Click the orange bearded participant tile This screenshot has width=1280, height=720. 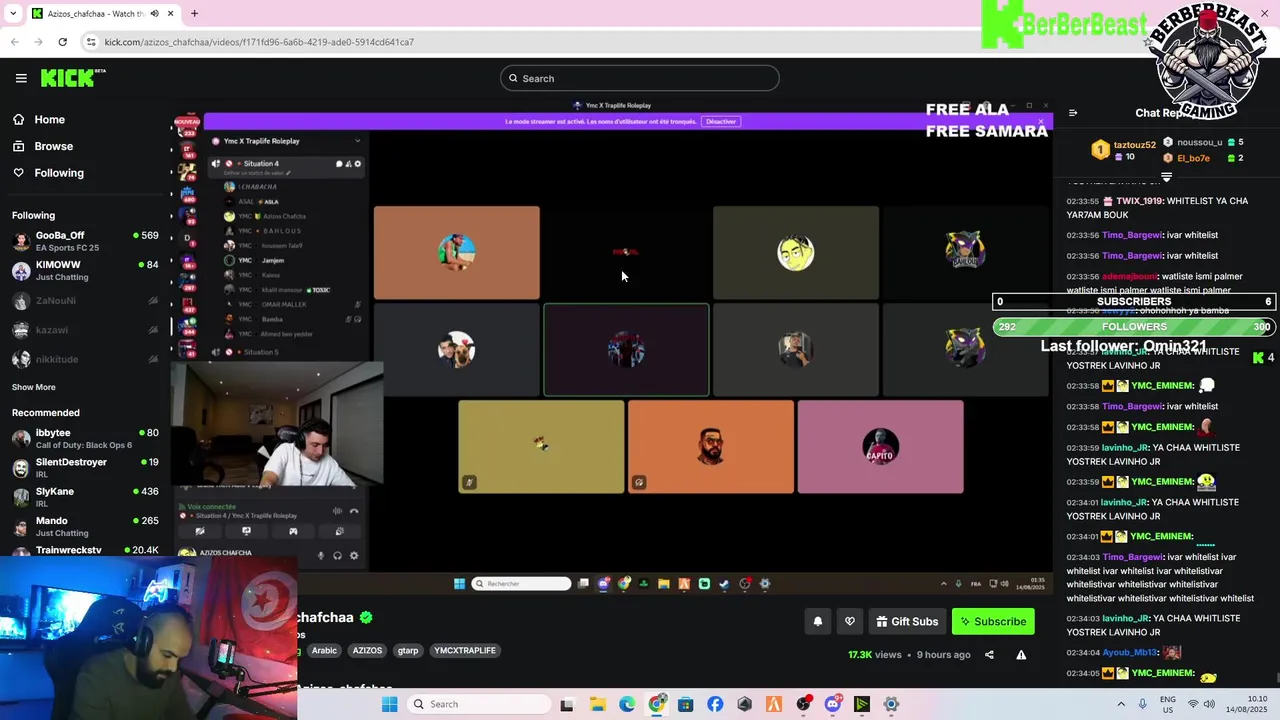coord(711,447)
